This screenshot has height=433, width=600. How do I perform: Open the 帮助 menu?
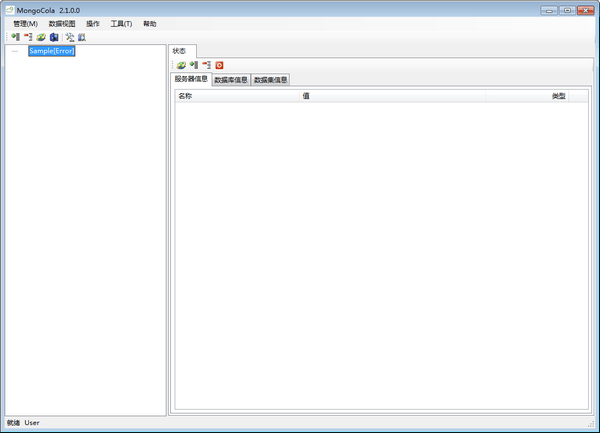[150, 23]
